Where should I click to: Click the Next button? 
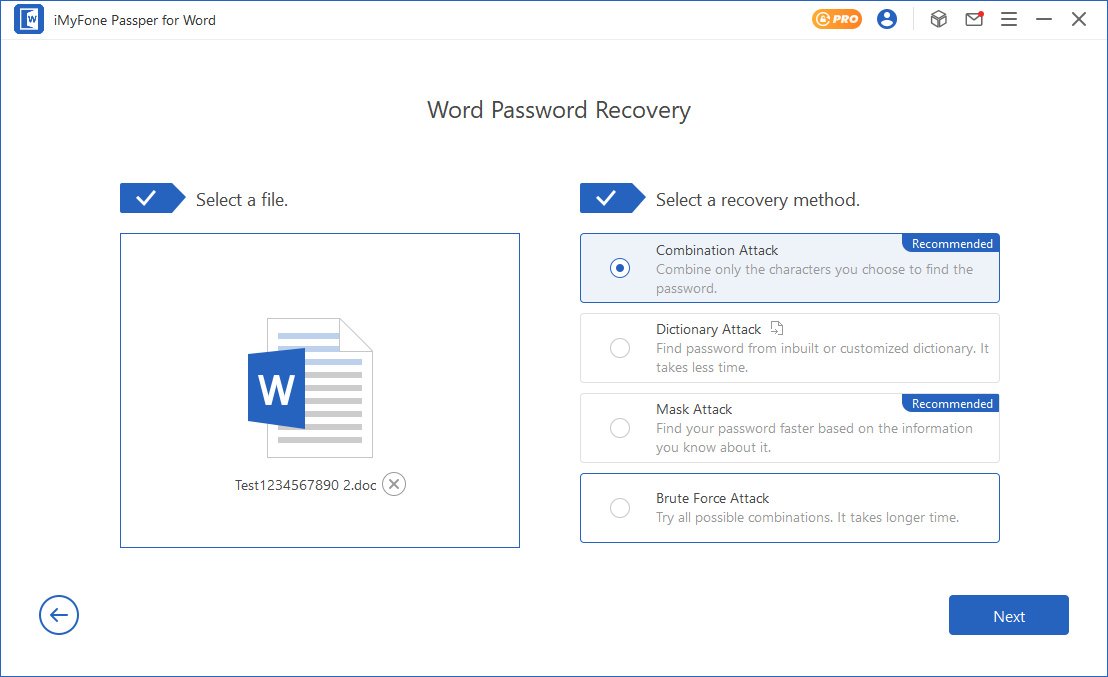1008,616
